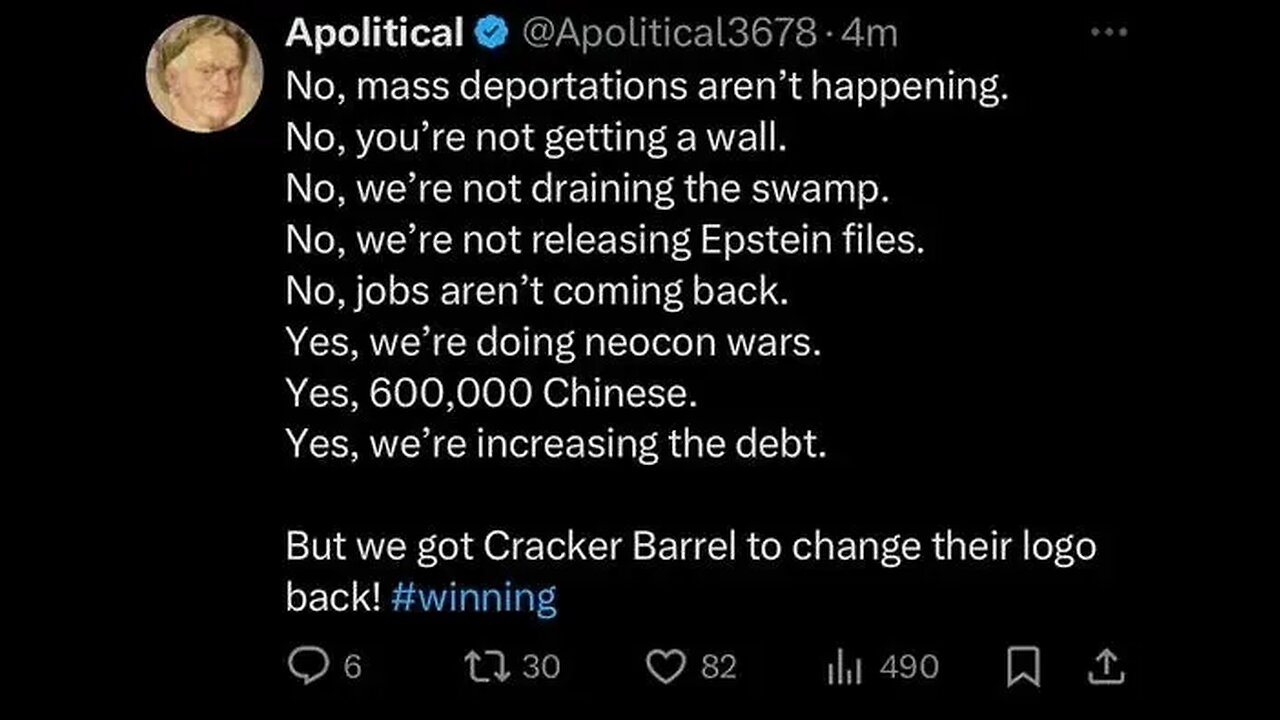
Task: Click the blue verified checkmark badge
Action: click(489, 34)
